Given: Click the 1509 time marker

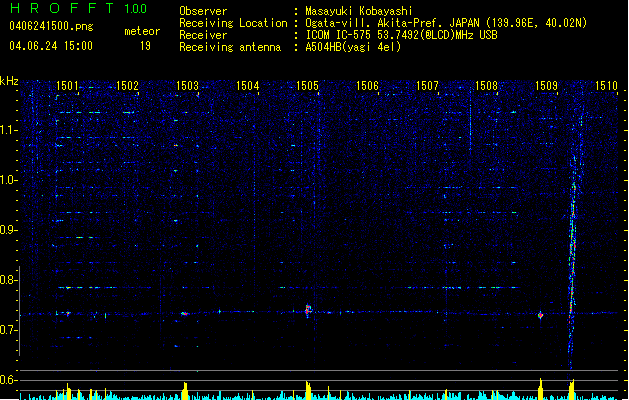Looking at the screenshot, I should point(546,85).
